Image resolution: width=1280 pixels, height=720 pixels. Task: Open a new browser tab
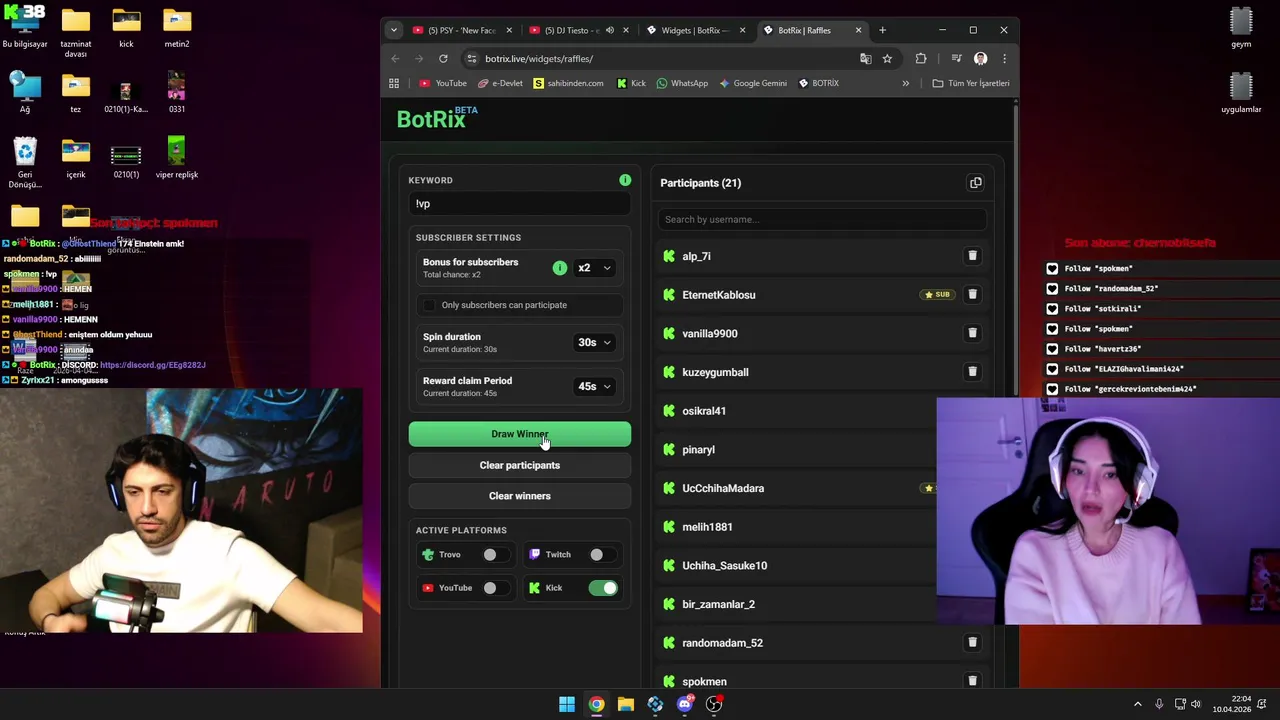(882, 30)
